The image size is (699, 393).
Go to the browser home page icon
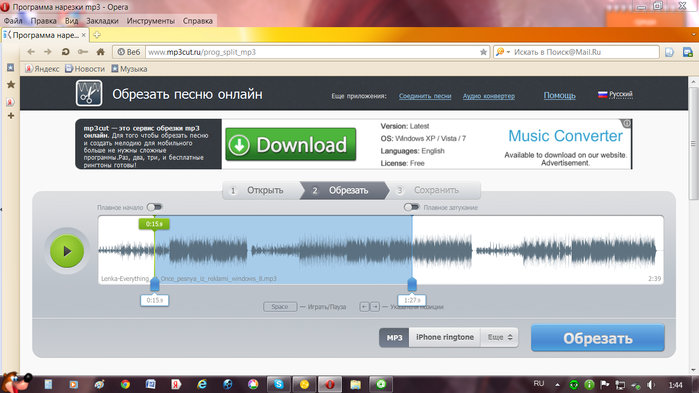[101, 52]
